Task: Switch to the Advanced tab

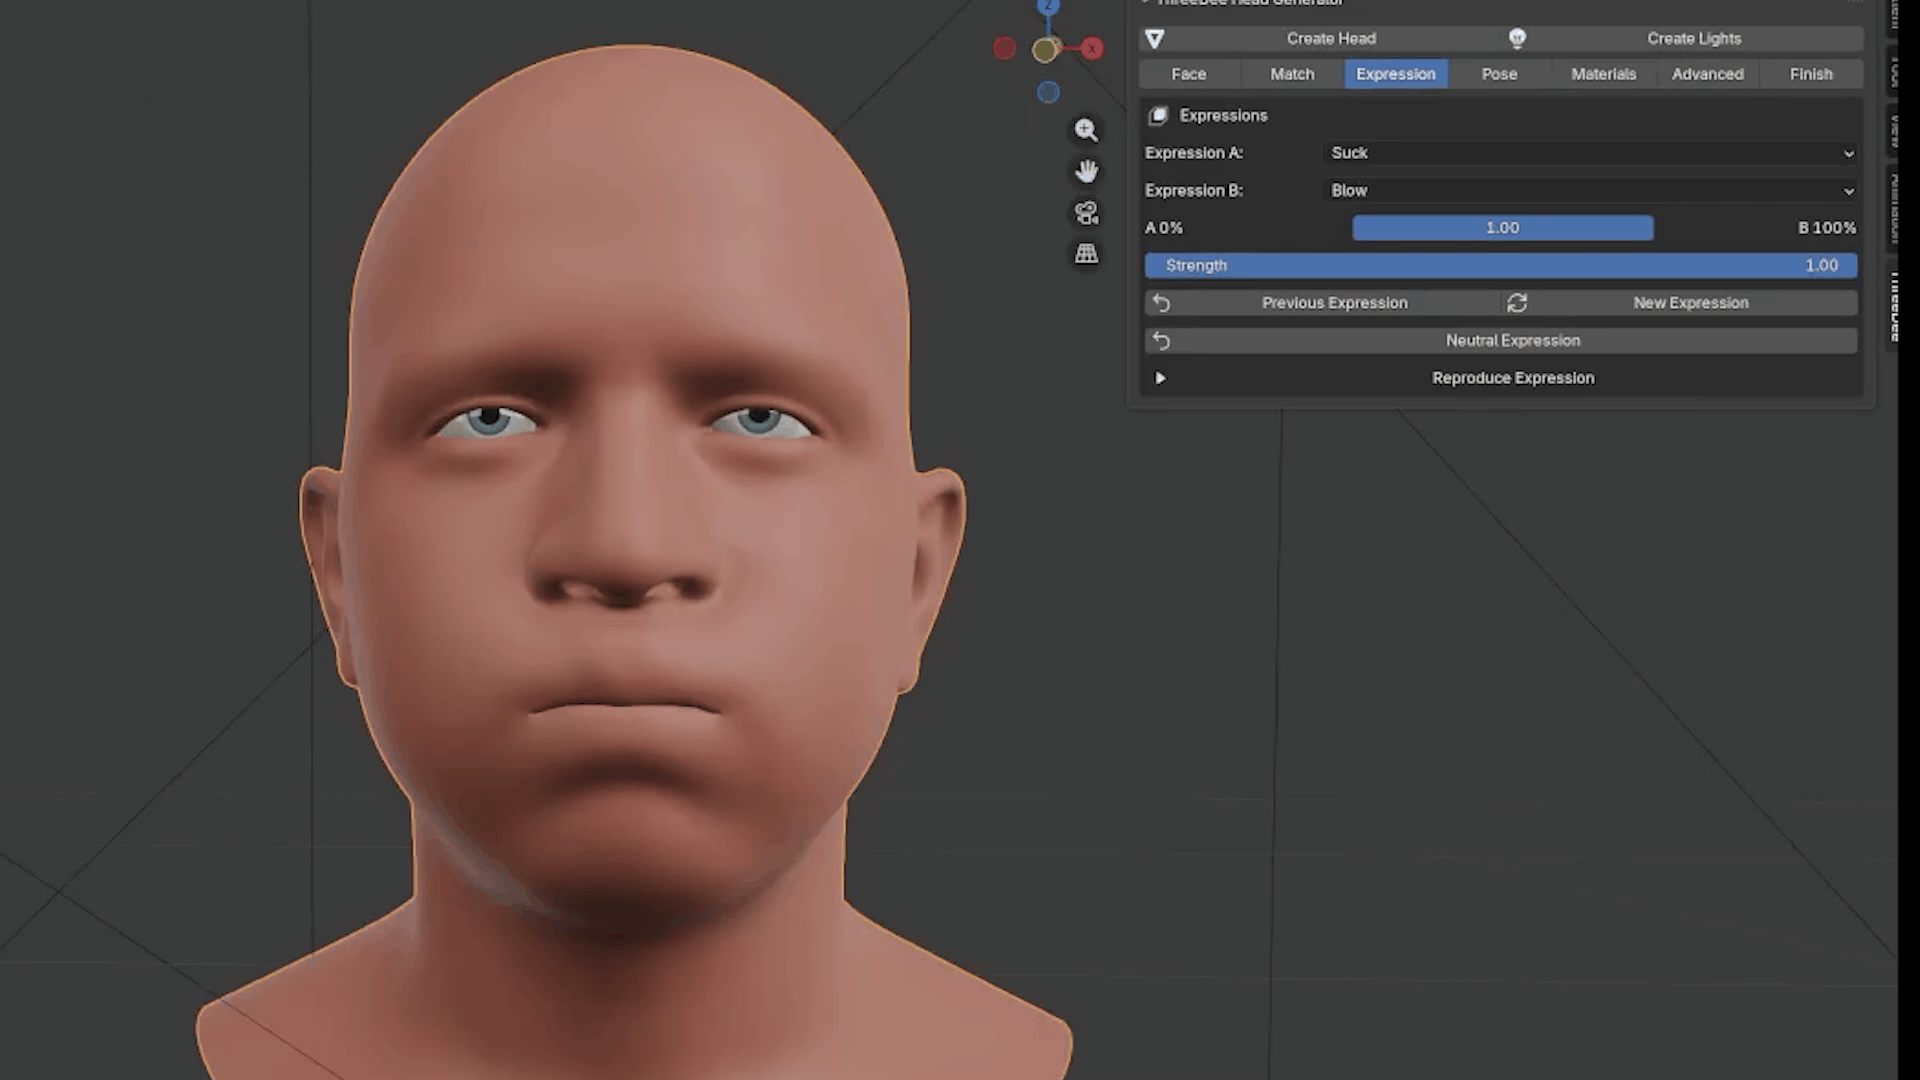Action: (x=1707, y=74)
